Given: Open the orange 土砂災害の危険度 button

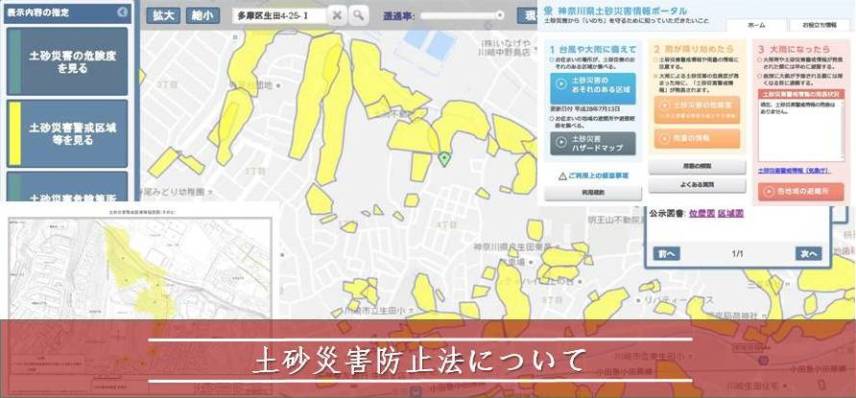Looking at the screenshot, I should 697,110.
